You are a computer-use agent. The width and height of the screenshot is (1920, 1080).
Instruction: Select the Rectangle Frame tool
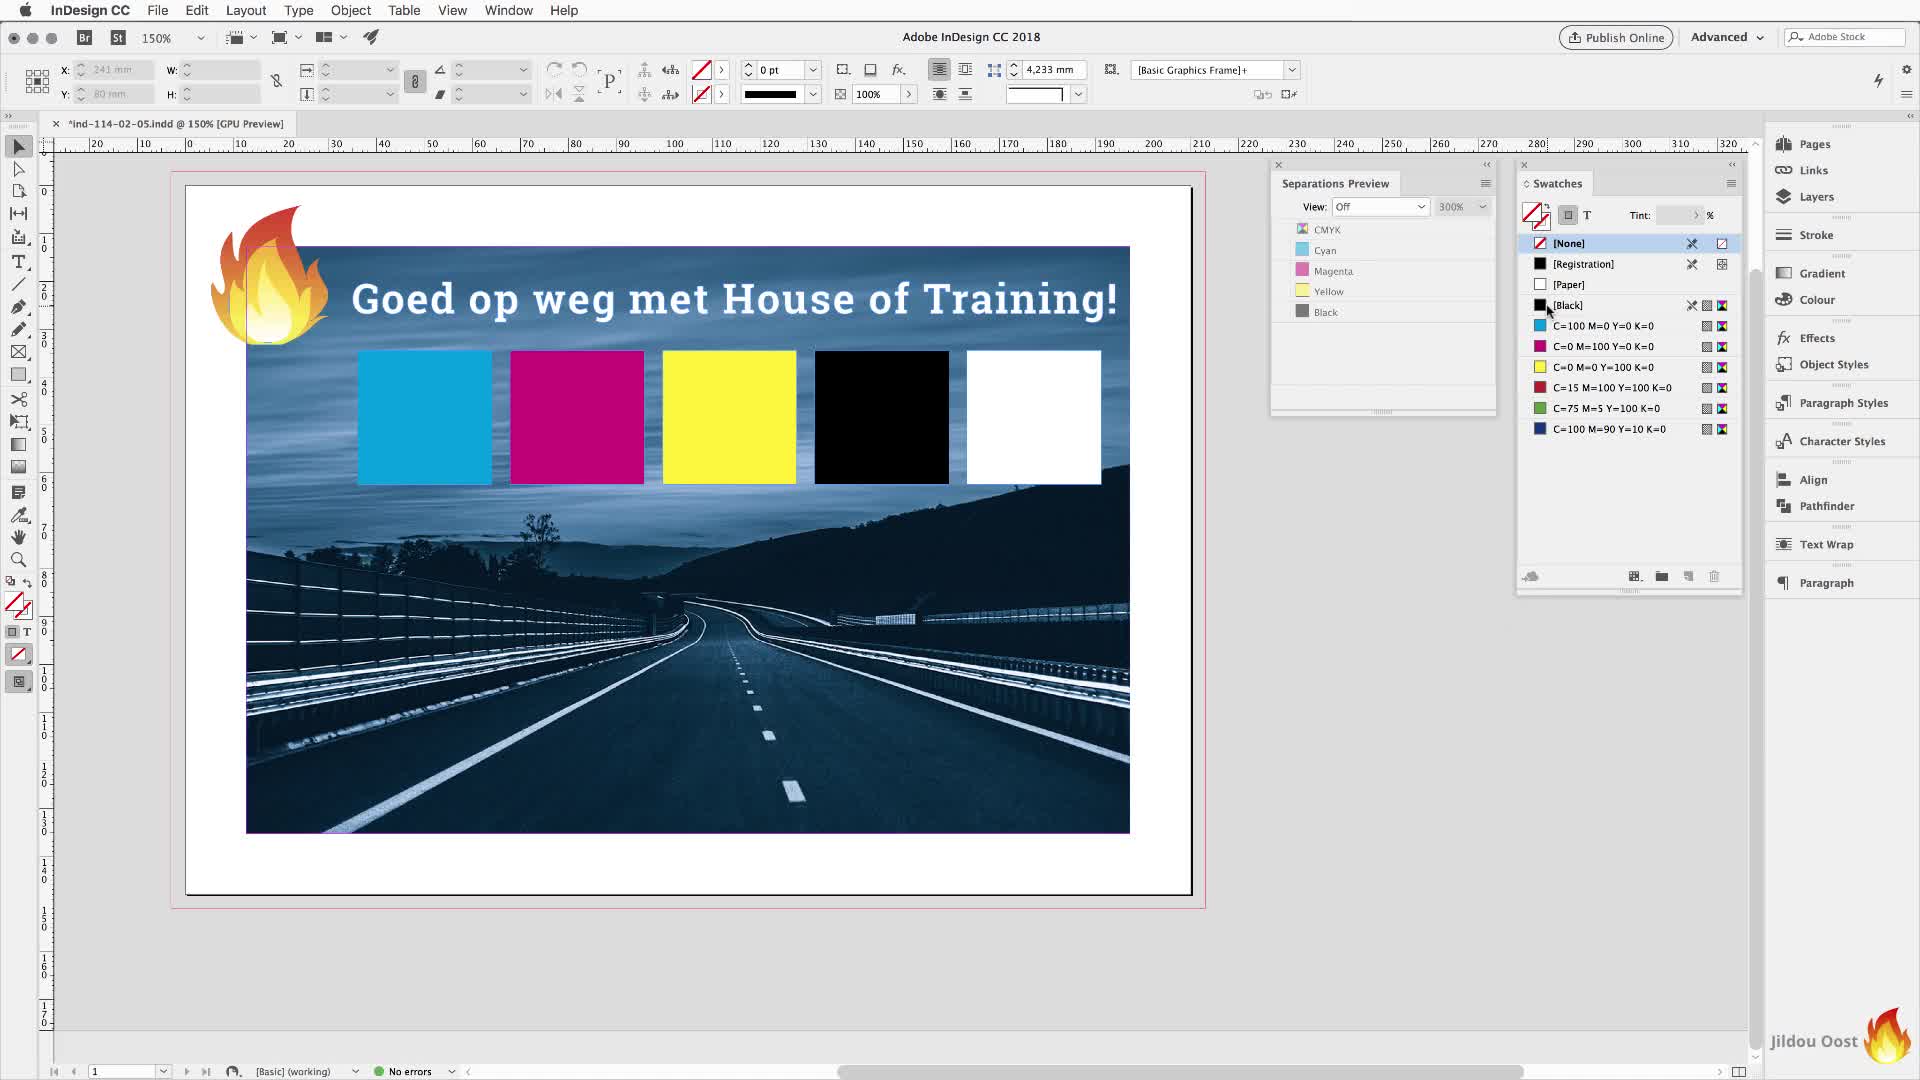pos(18,352)
